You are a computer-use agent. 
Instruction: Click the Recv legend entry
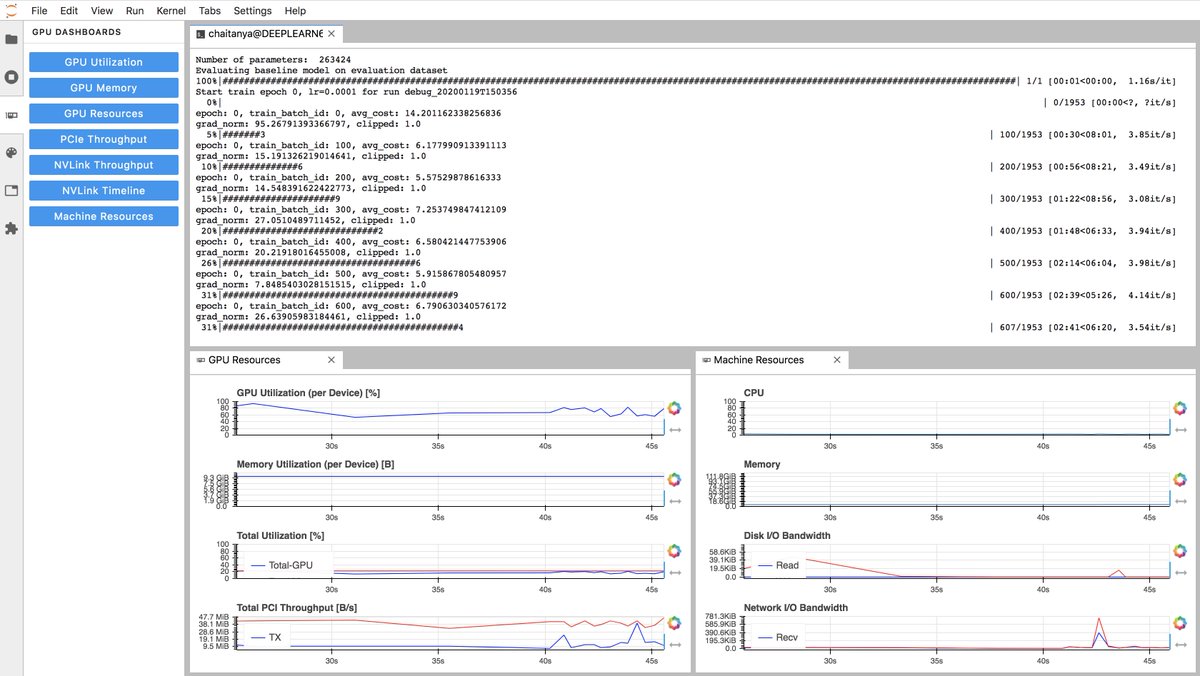[x=779, y=637]
